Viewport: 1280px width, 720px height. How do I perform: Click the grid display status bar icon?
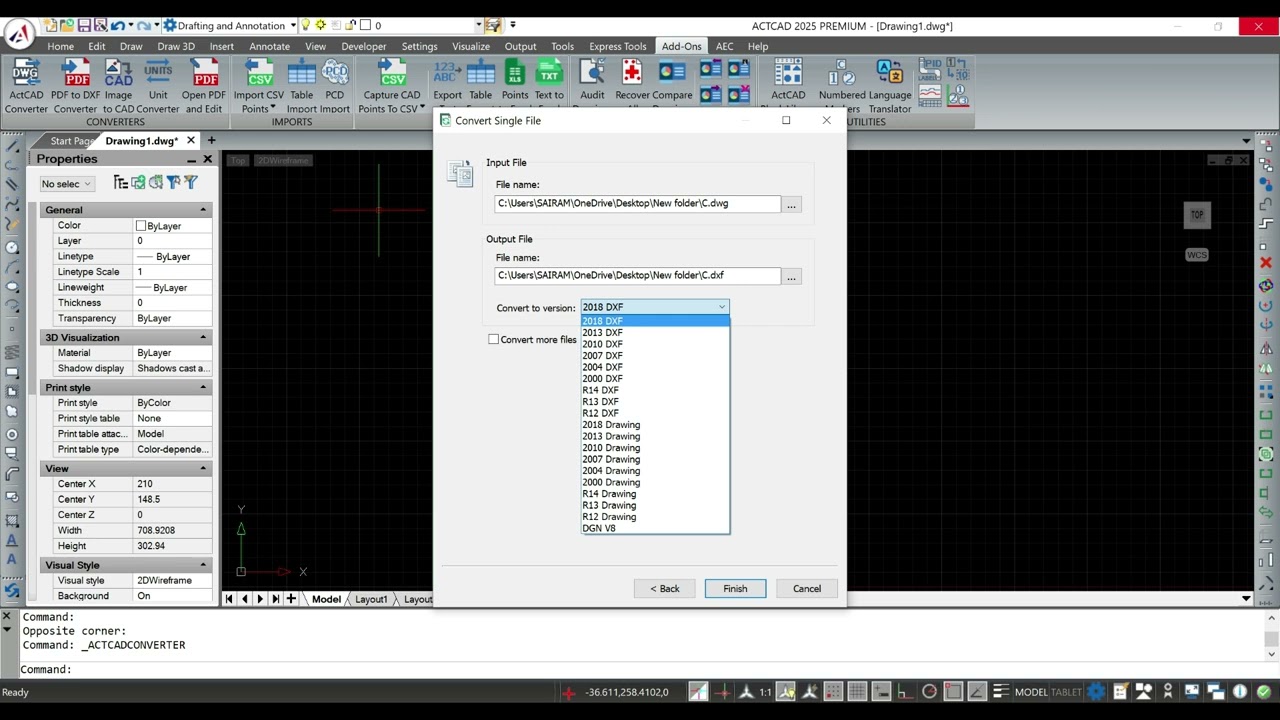(857, 692)
